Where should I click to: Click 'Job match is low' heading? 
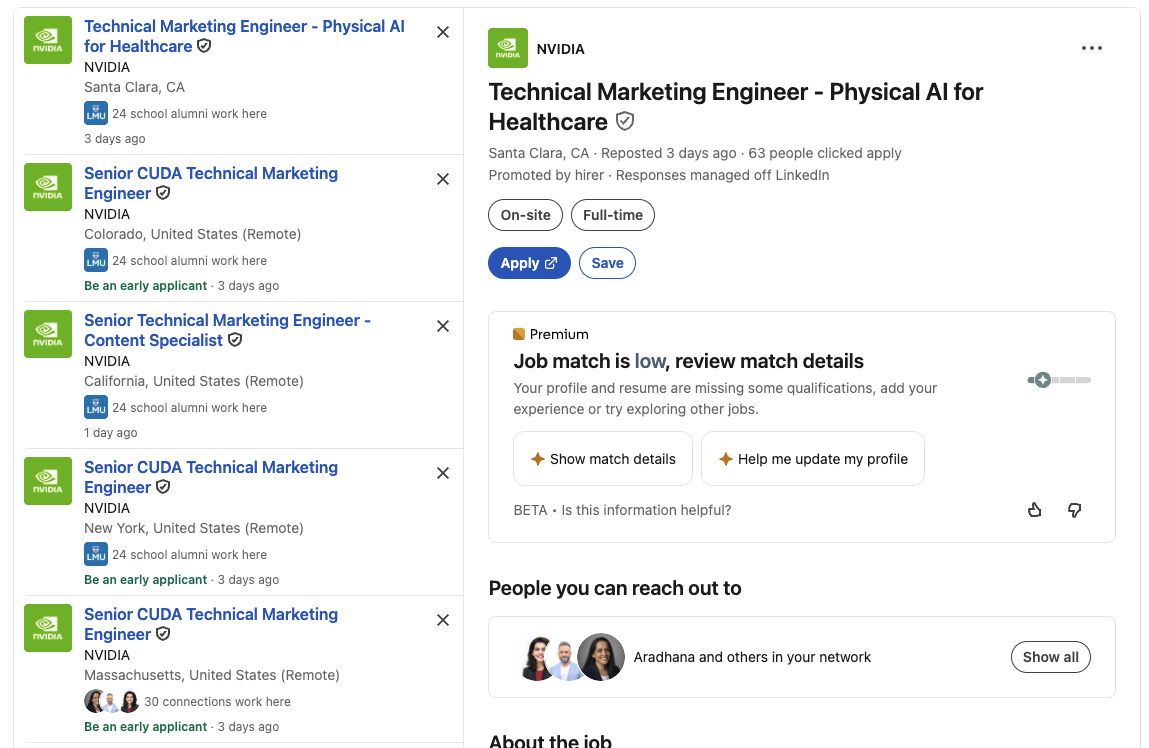tap(688, 361)
